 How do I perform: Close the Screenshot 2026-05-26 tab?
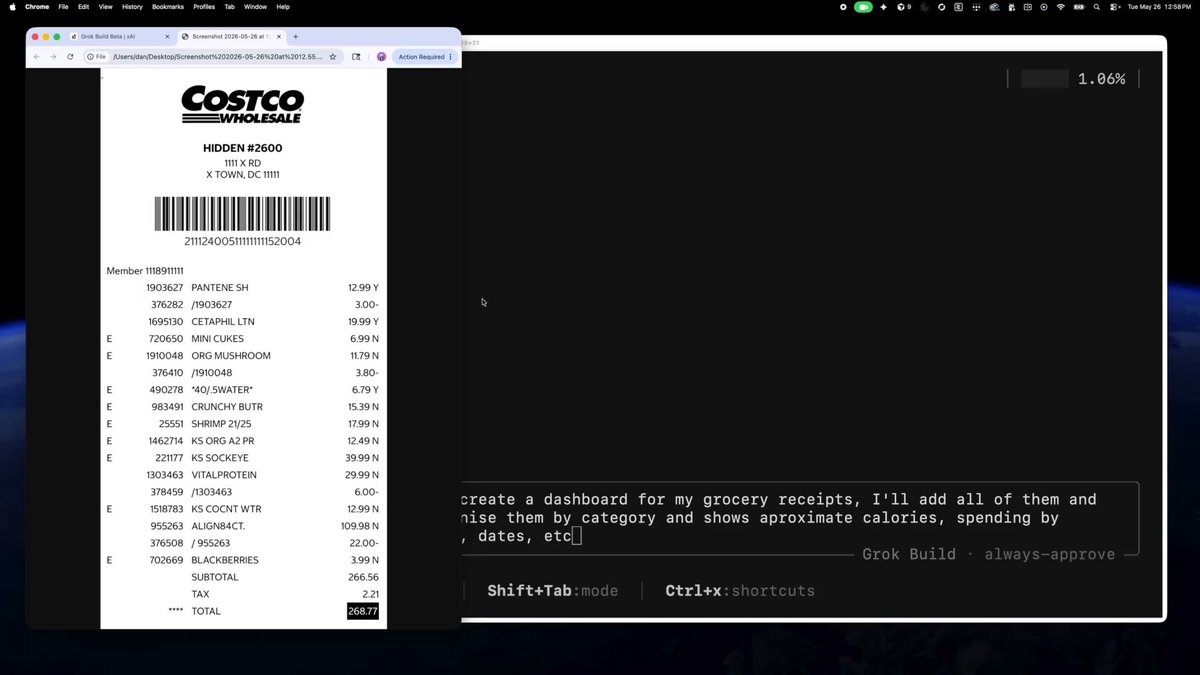click(280, 36)
